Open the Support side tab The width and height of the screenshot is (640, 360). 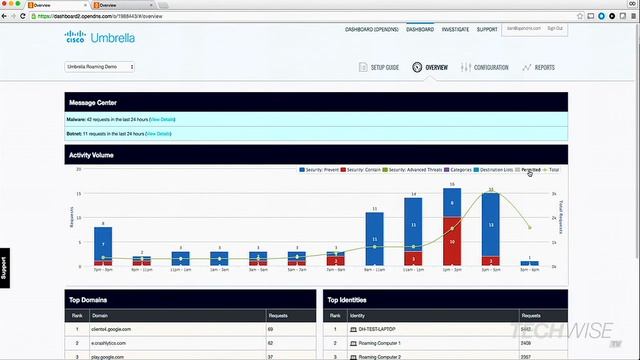[x=4, y=268]
